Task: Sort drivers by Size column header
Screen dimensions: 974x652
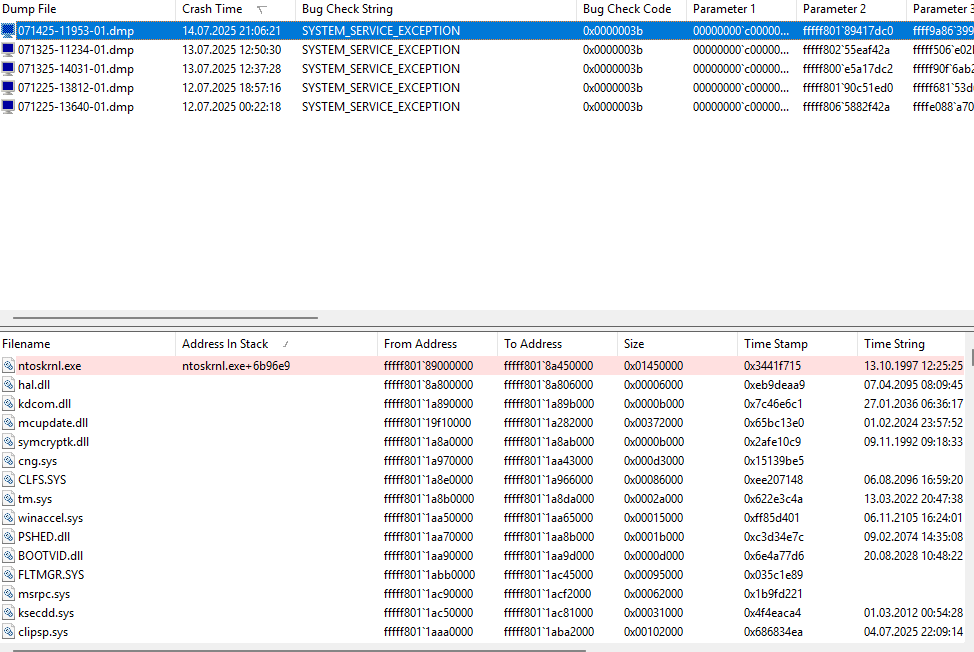Action: (x=677, y=344)
